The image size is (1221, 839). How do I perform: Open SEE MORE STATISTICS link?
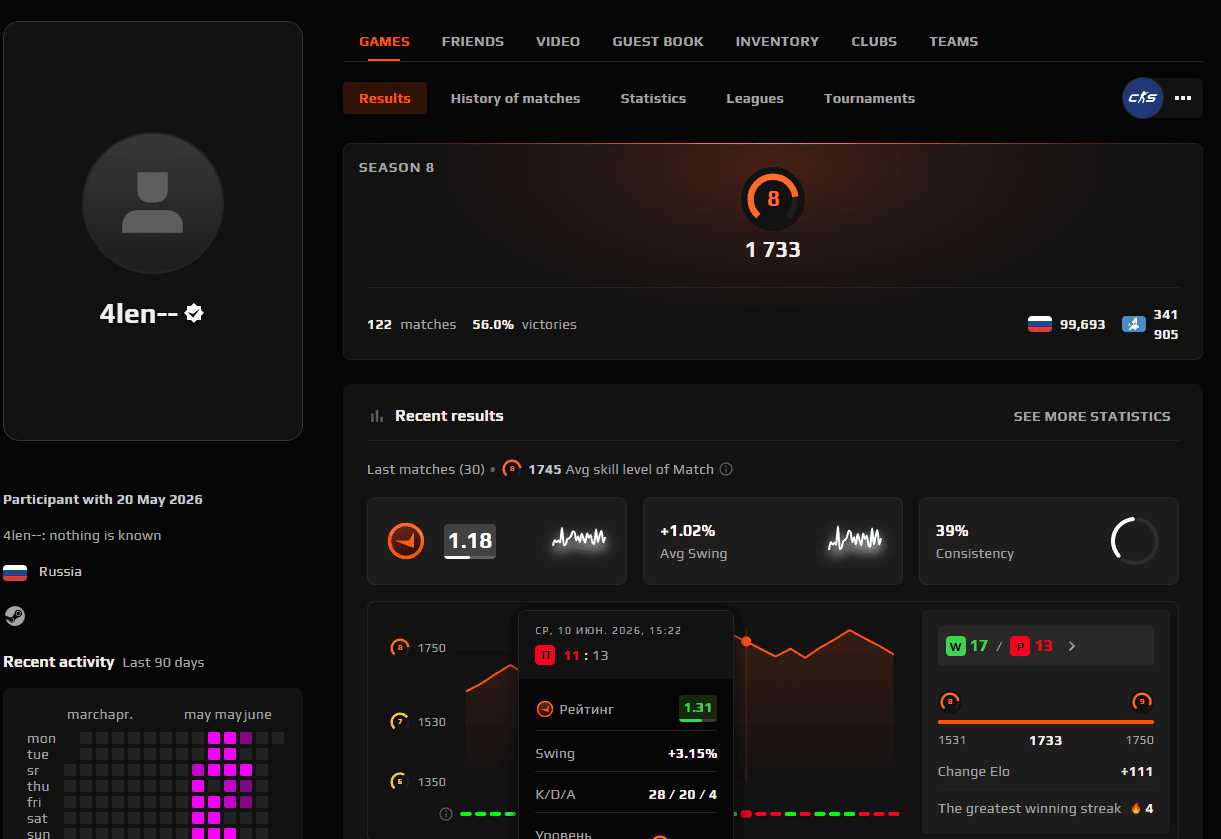(1092, 416)
